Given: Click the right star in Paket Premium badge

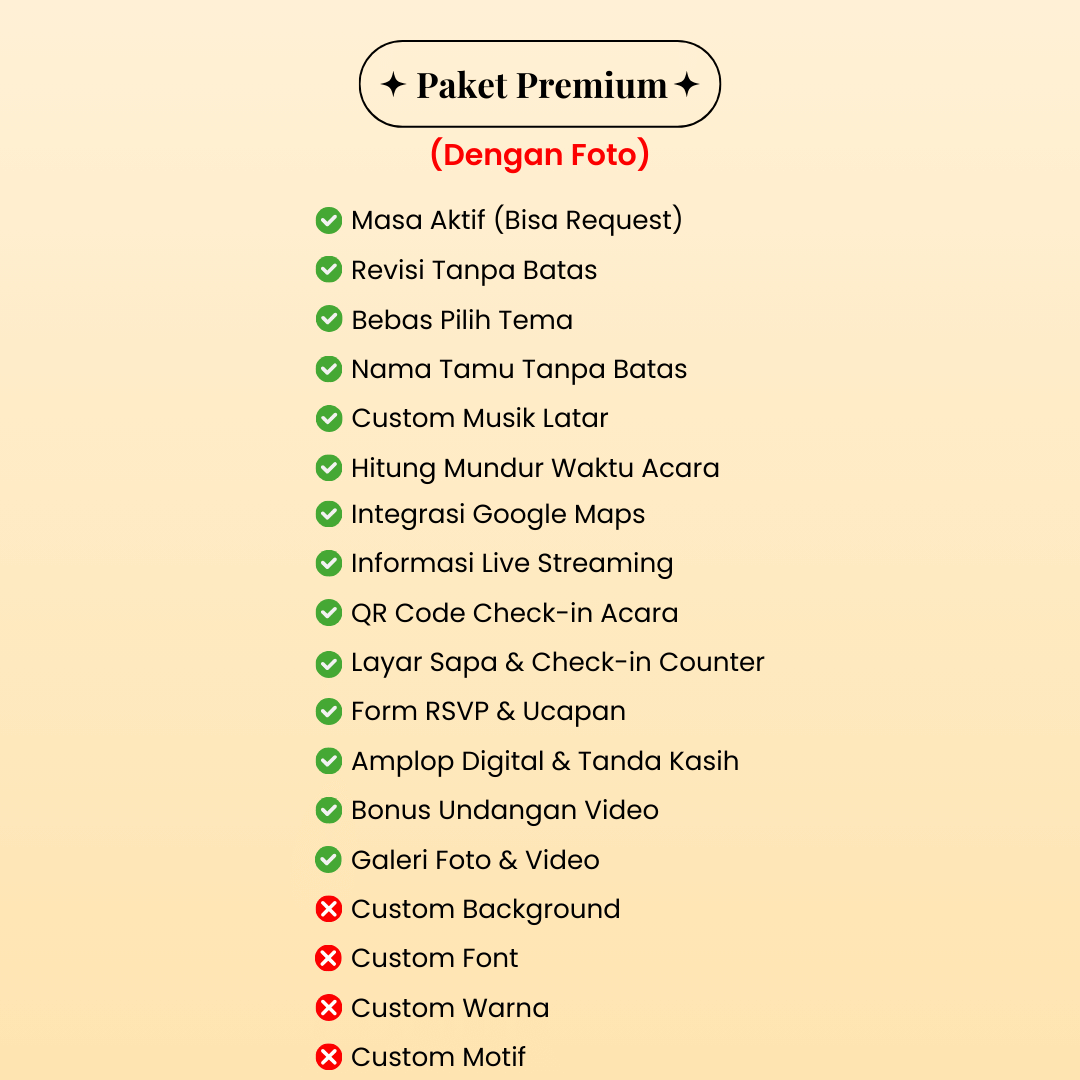Looking at the screenshot, I should point(687,85).
